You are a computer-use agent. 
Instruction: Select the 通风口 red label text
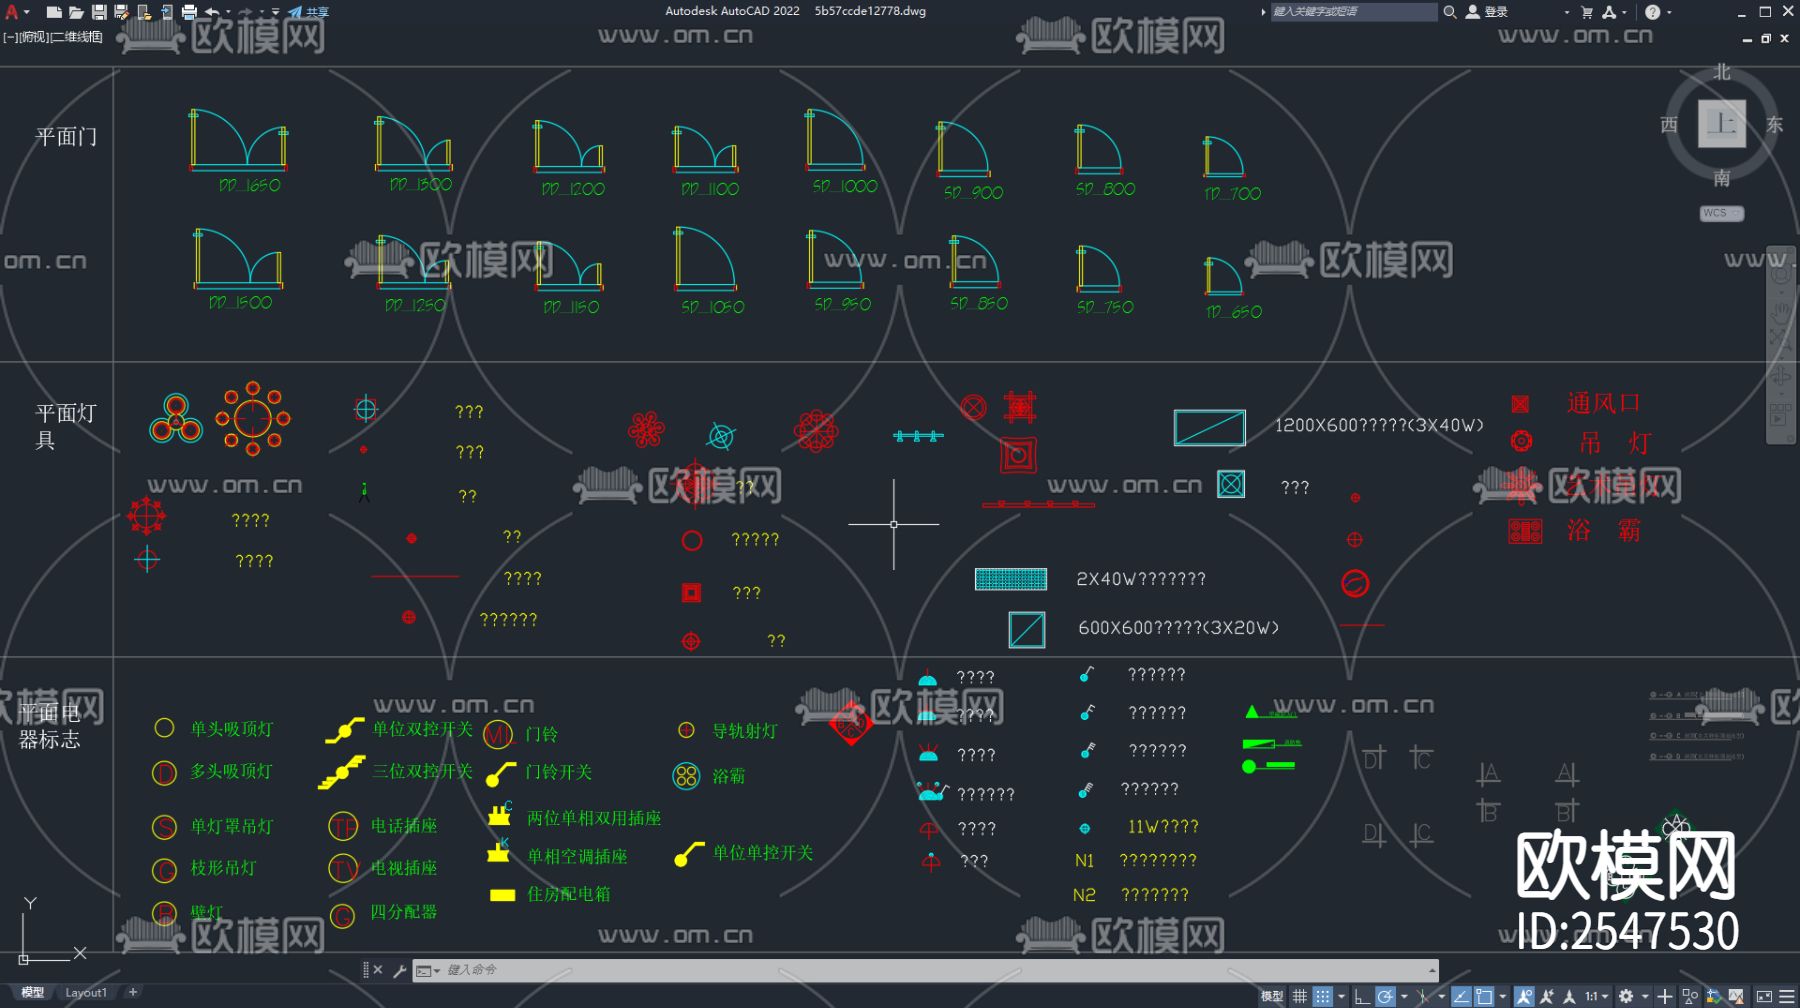1604,403
